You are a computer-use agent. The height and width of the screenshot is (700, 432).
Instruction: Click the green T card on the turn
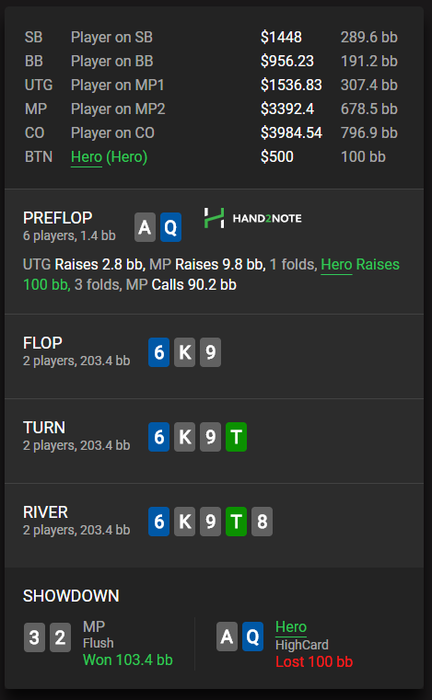(x=237, y=437)
